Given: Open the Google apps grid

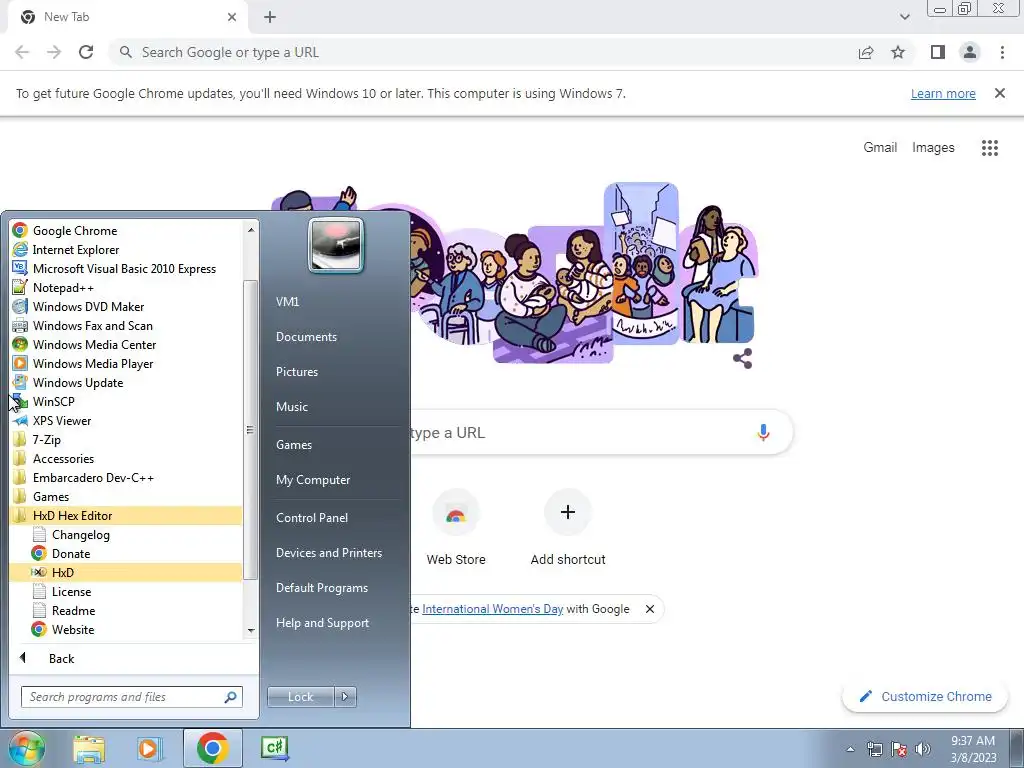Looking at the screenshot, I should point(989,148).
